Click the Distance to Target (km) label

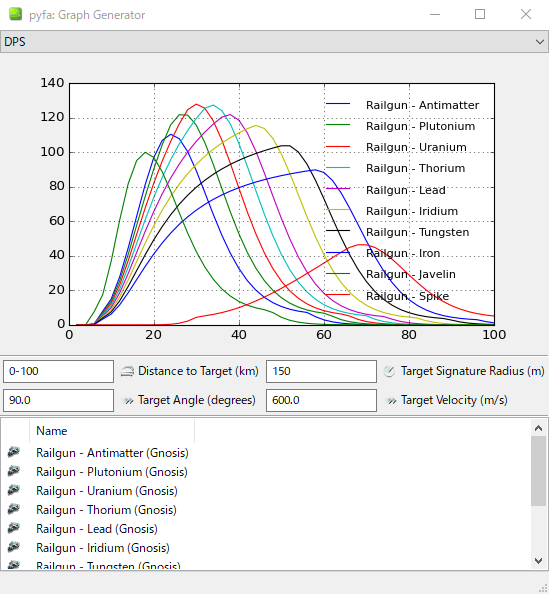click(198, 371)
